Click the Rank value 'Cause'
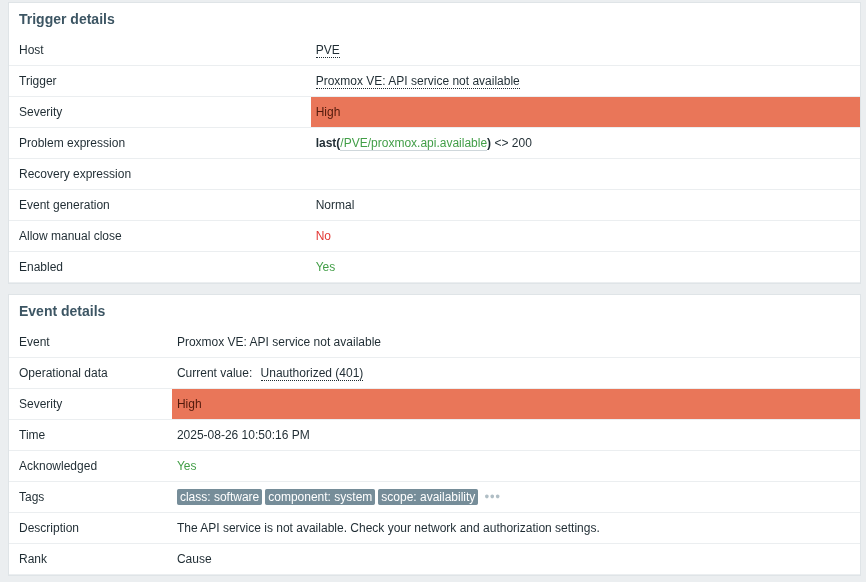Screen dimensions: 866x582 point(194,559)
